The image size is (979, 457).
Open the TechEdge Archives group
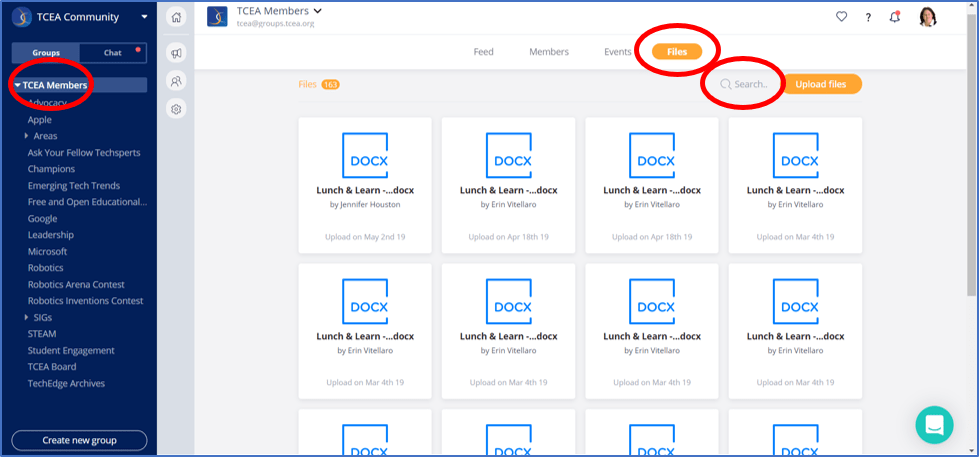66,383
